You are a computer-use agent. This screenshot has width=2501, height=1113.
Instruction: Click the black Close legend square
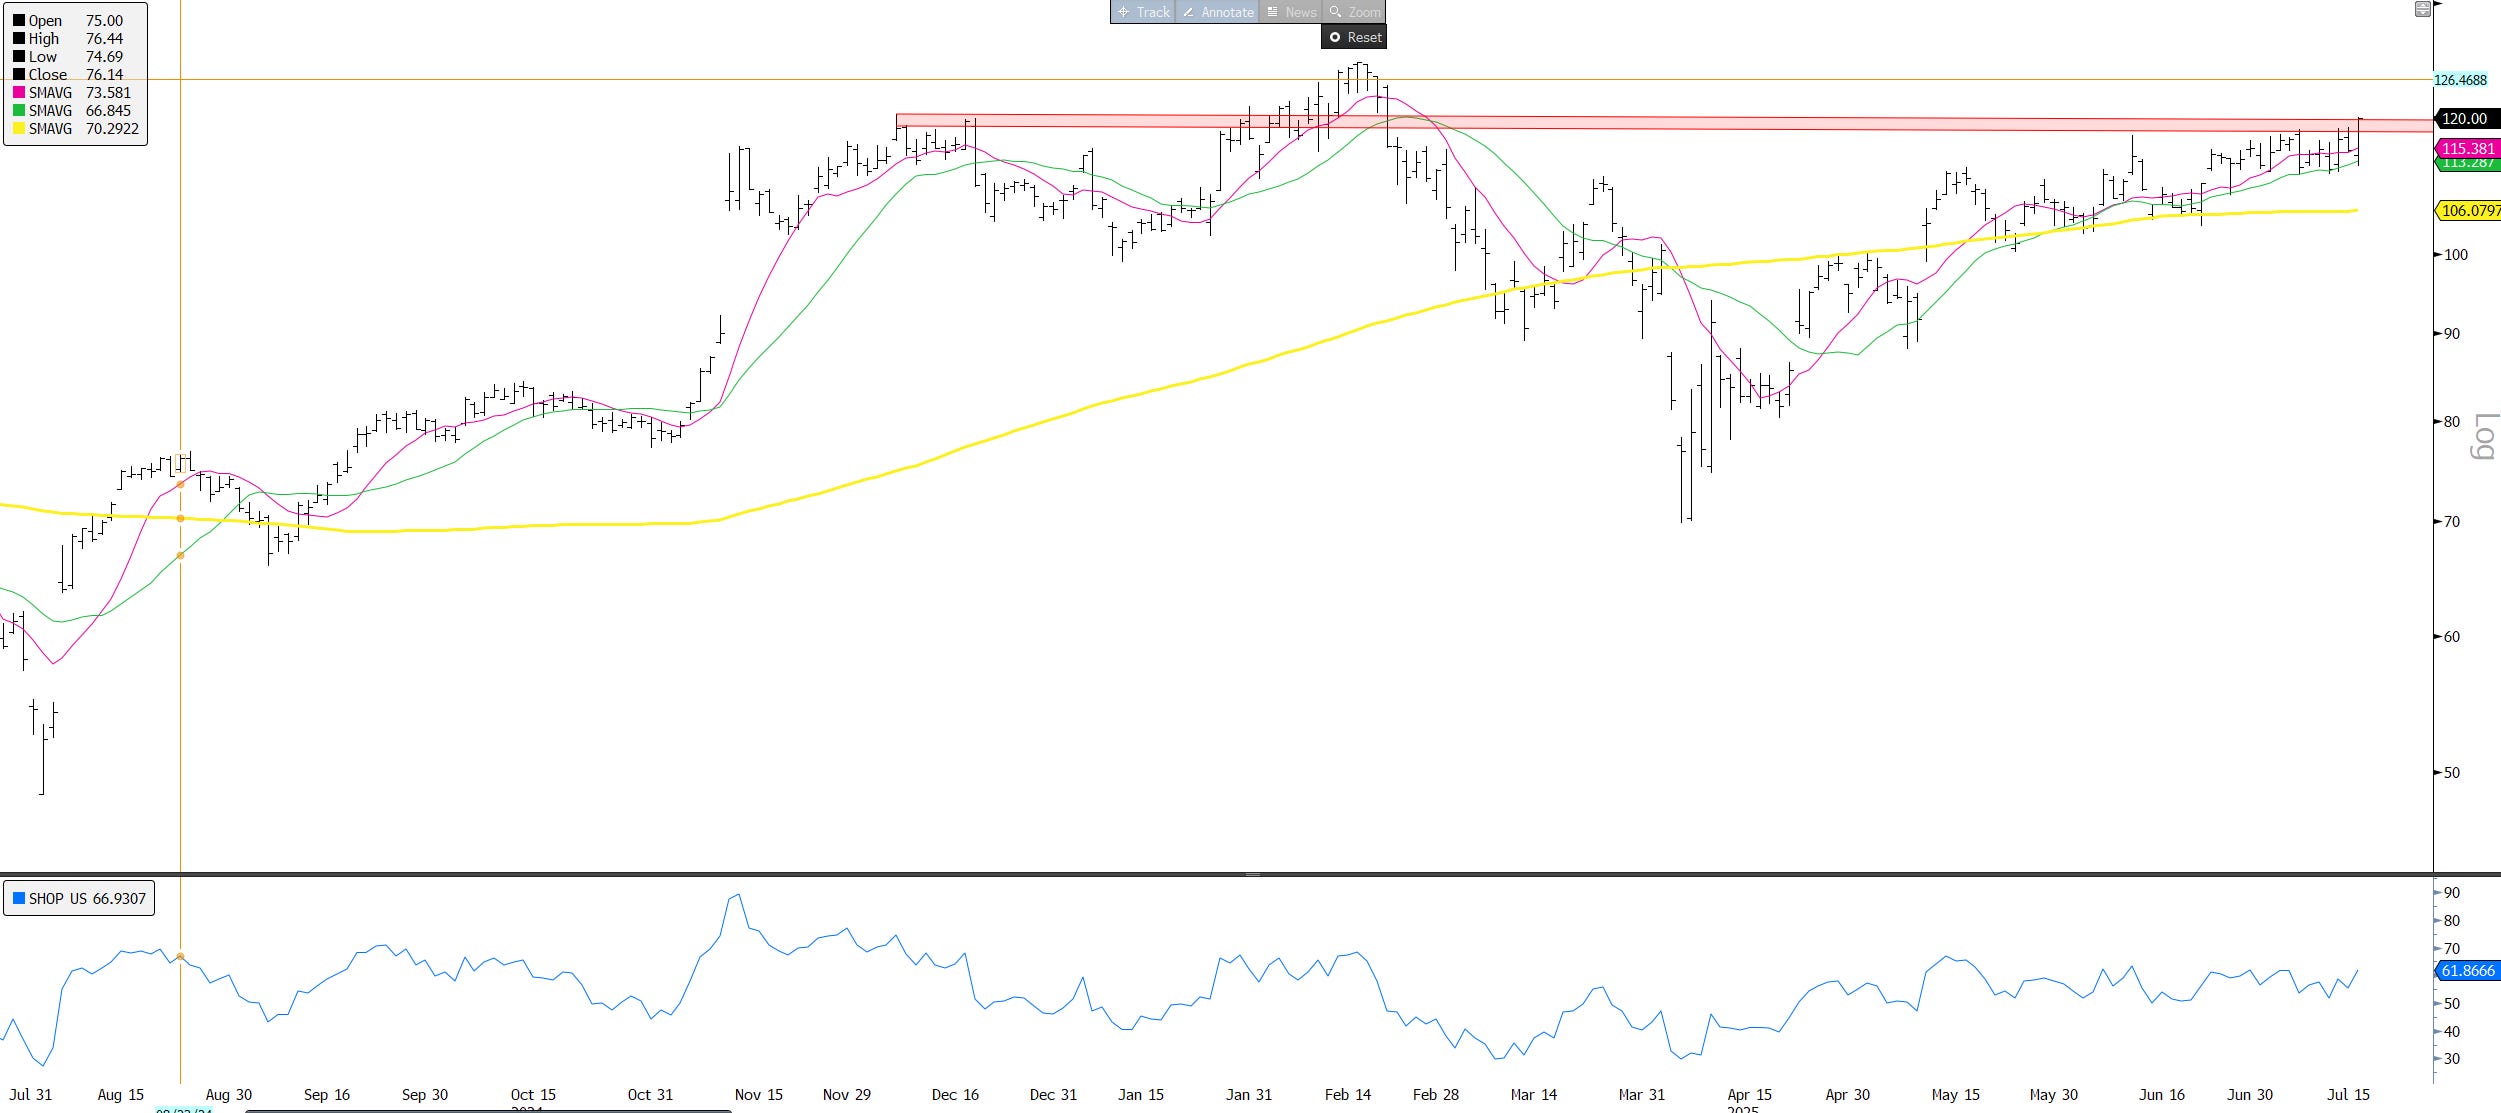pos(19,75)
